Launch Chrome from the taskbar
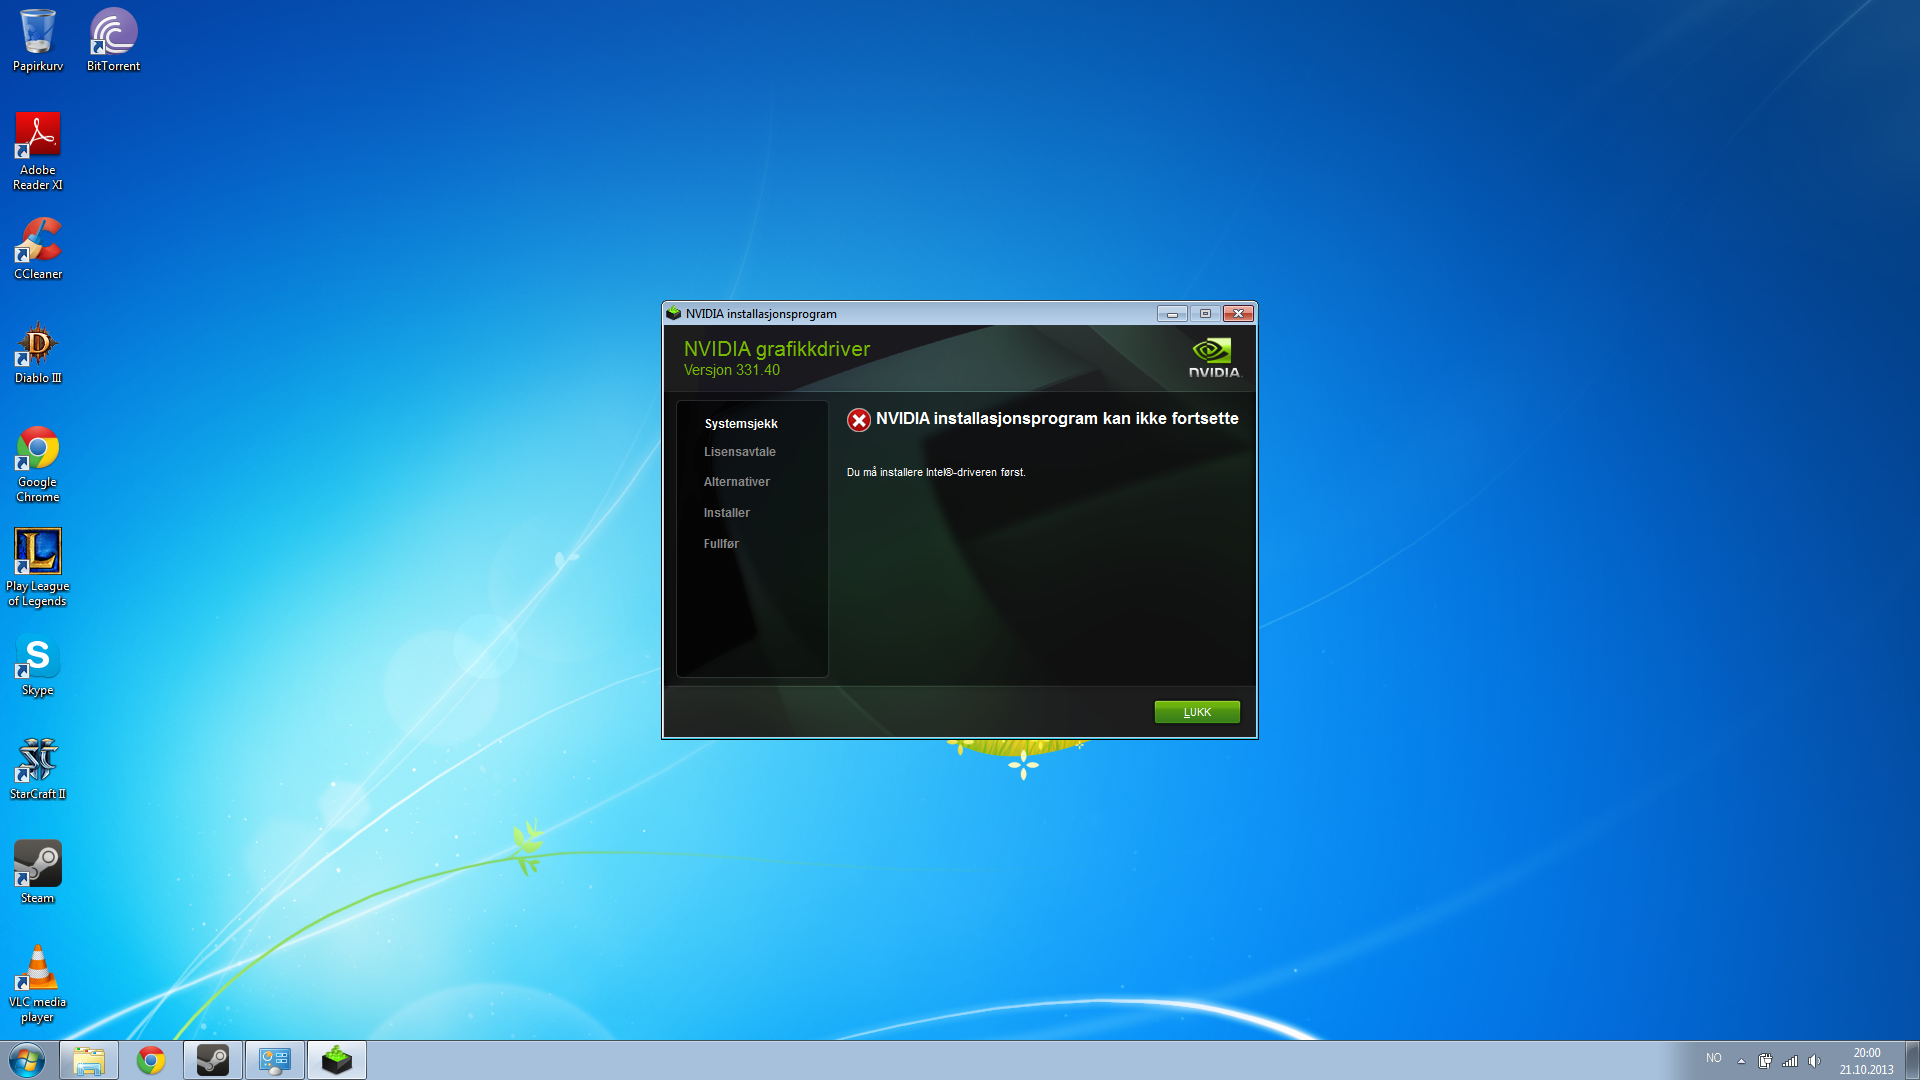 click(x=151, y=1060)
